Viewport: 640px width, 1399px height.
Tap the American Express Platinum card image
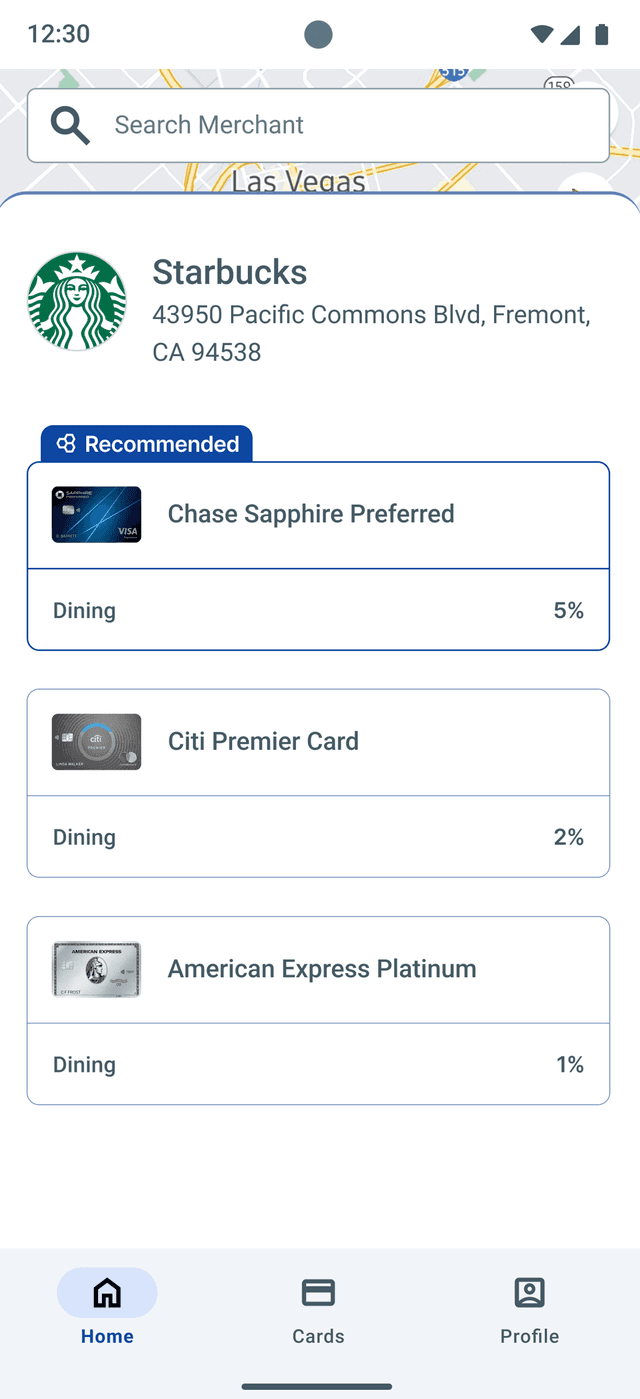[x=96, y=969]
